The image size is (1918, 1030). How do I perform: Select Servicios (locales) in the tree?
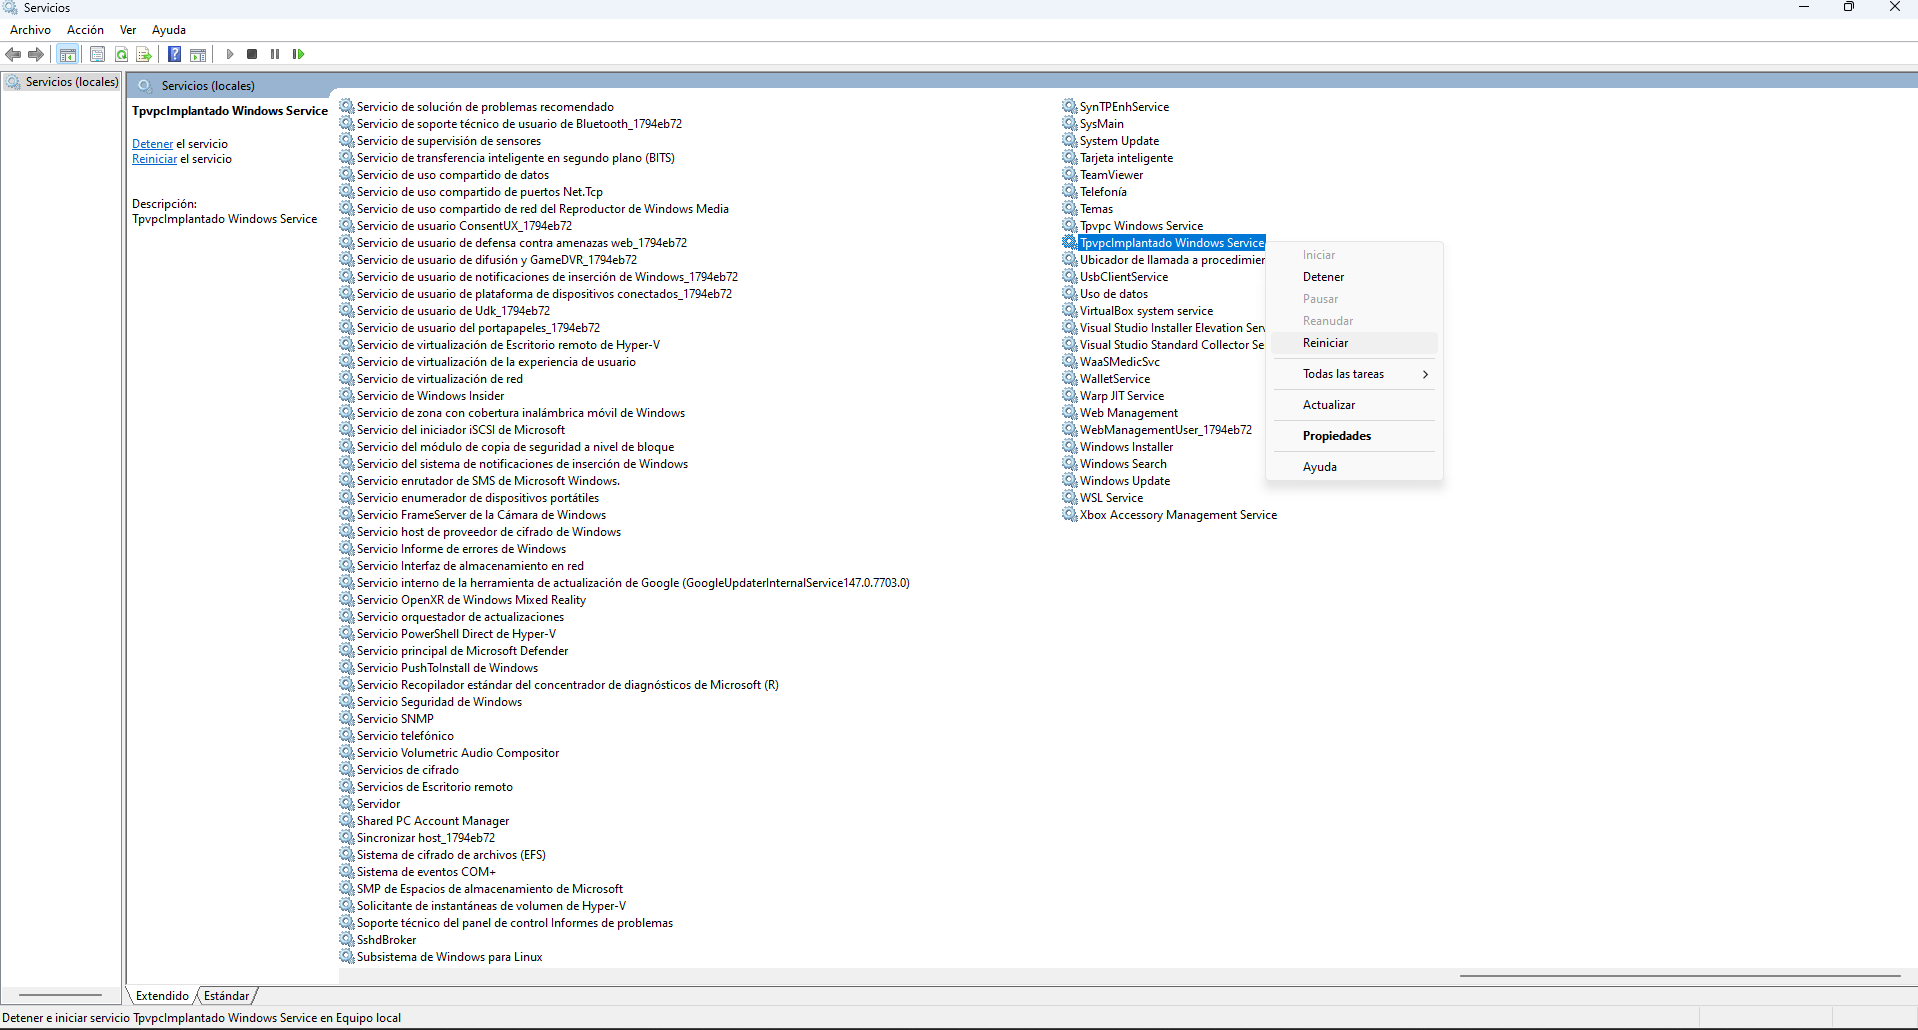(71, 82)
